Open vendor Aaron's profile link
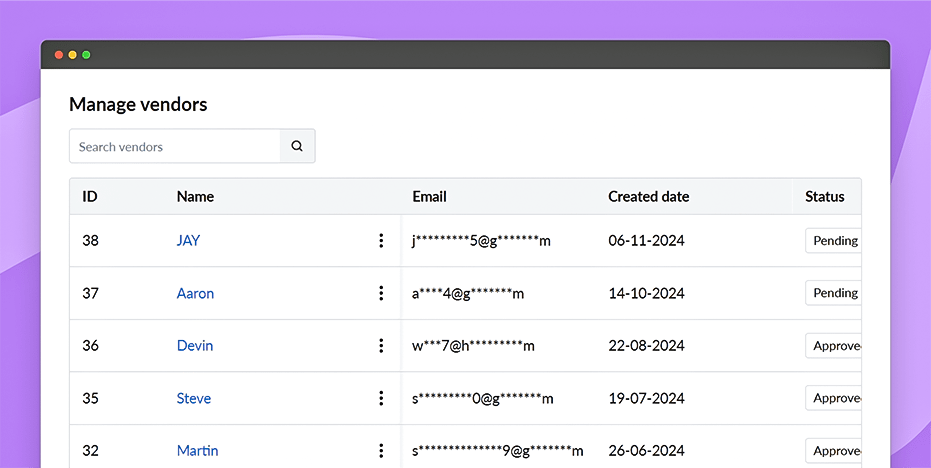 (195, 293)
